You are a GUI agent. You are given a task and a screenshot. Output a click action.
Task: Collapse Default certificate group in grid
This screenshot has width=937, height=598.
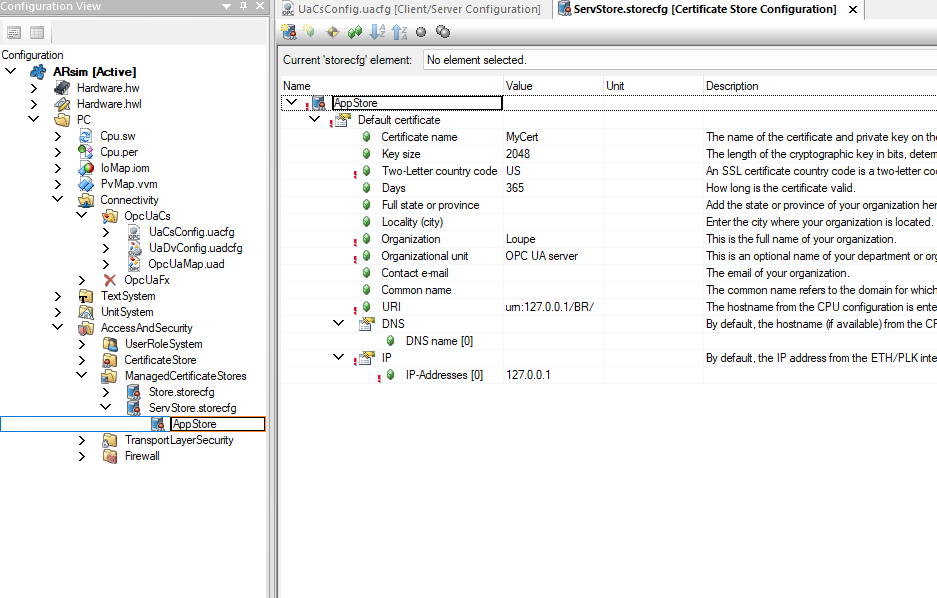[x=314, y=119]
